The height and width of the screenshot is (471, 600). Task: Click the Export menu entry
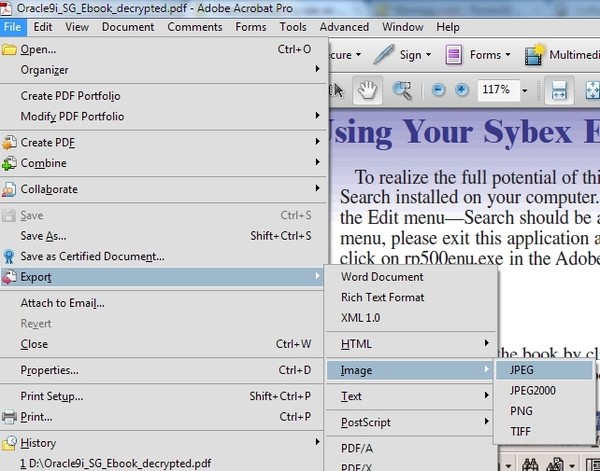click(162, 277)
